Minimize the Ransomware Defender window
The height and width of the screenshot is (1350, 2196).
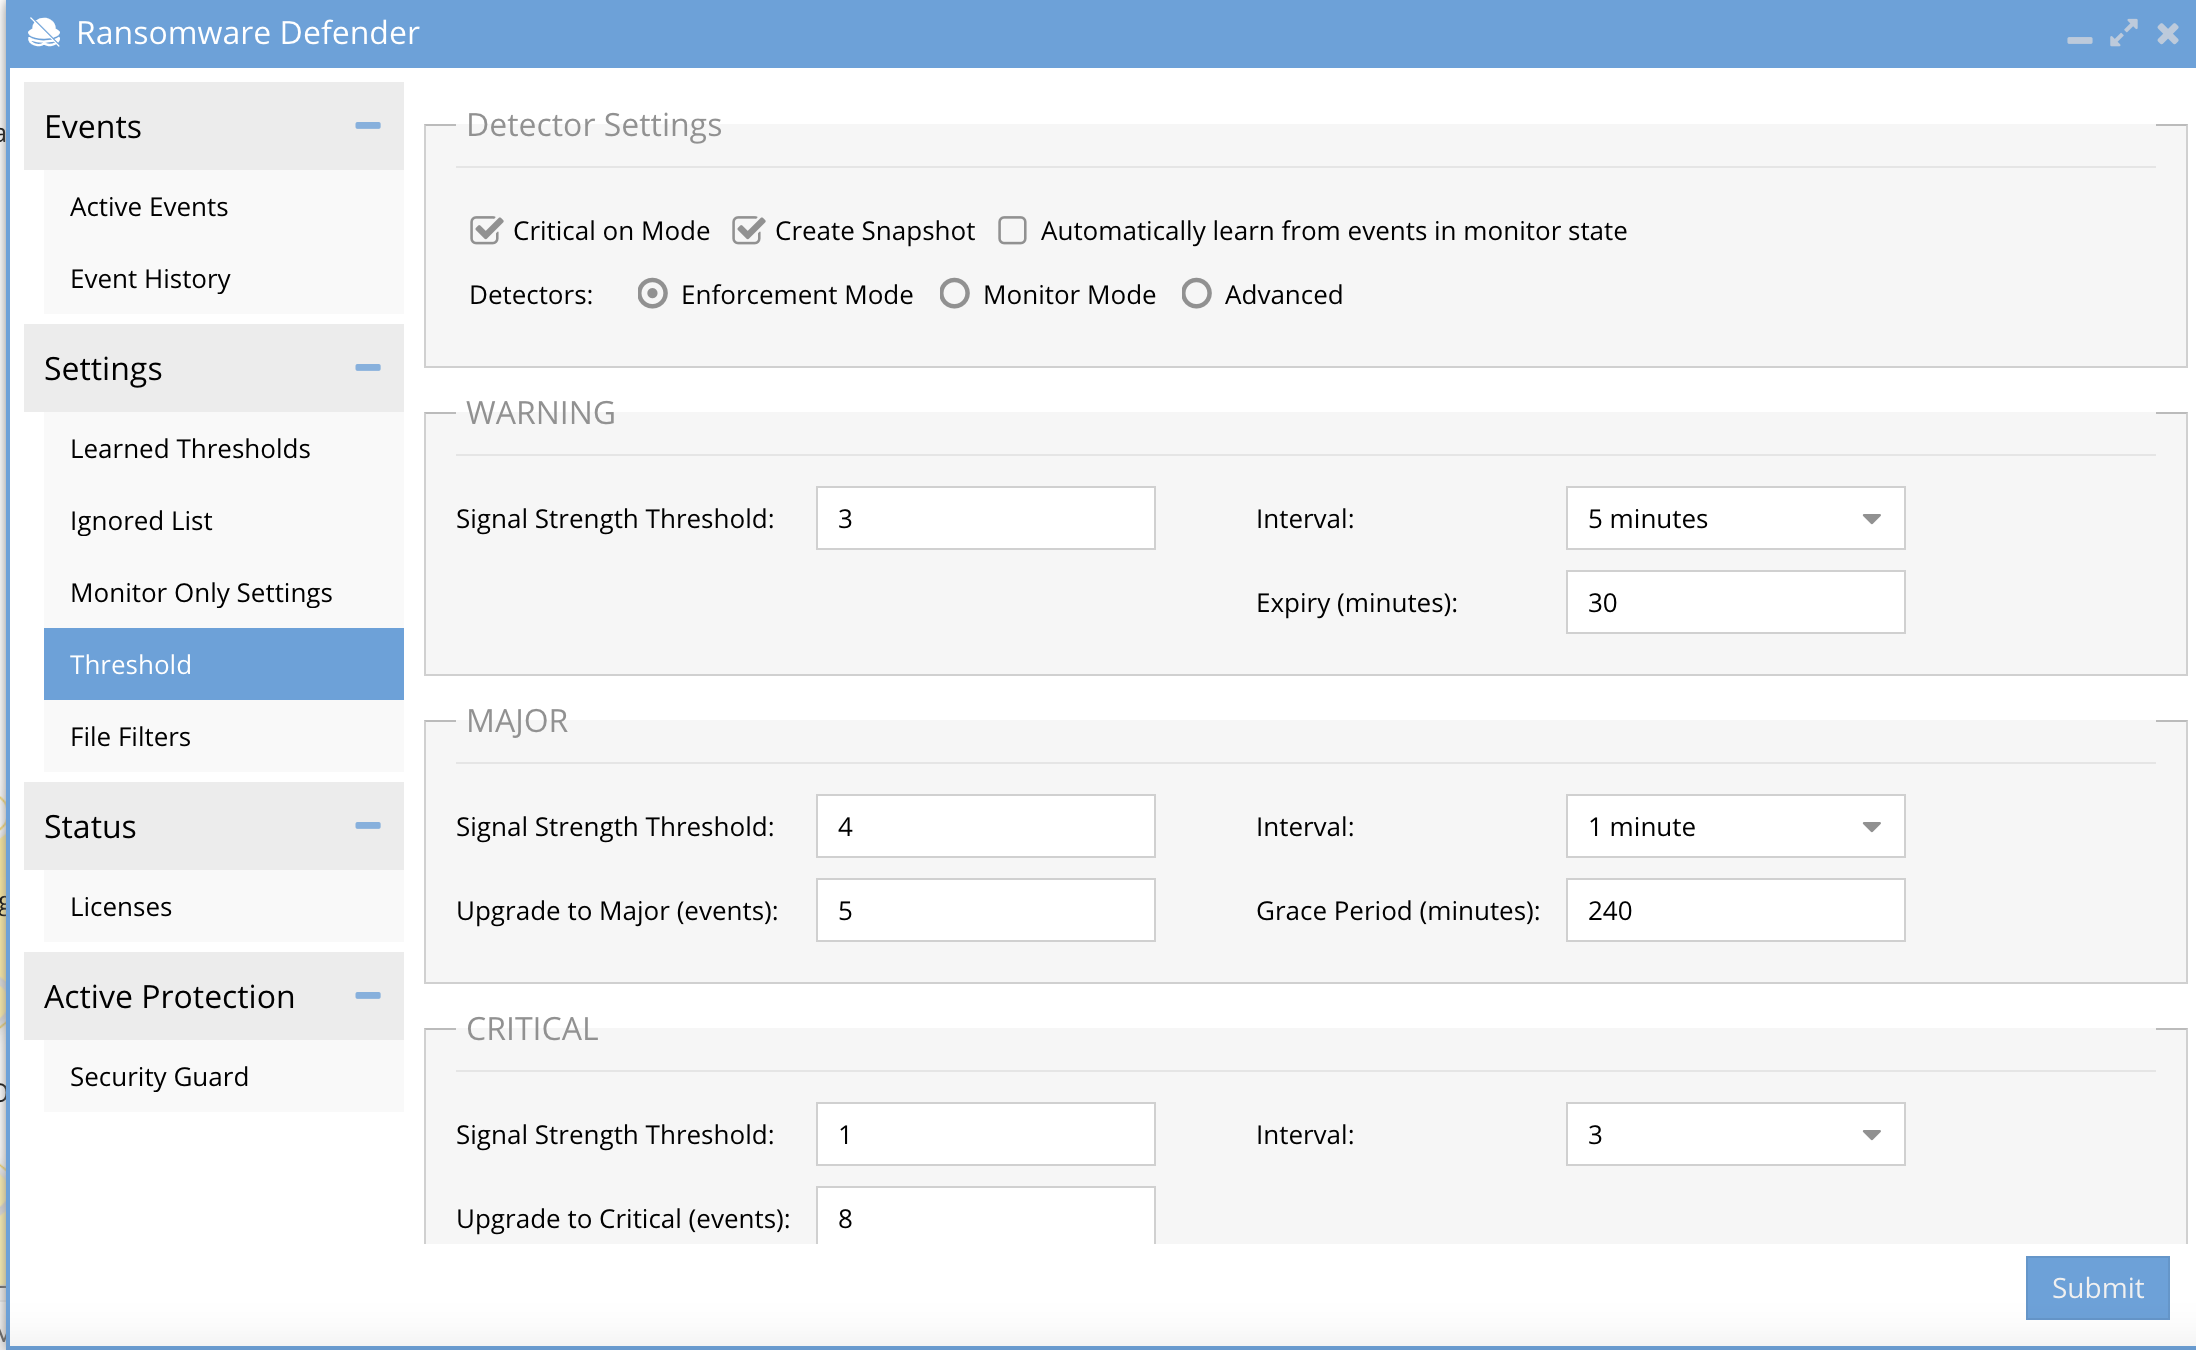pyautogui.click(x=2079, y=39)
